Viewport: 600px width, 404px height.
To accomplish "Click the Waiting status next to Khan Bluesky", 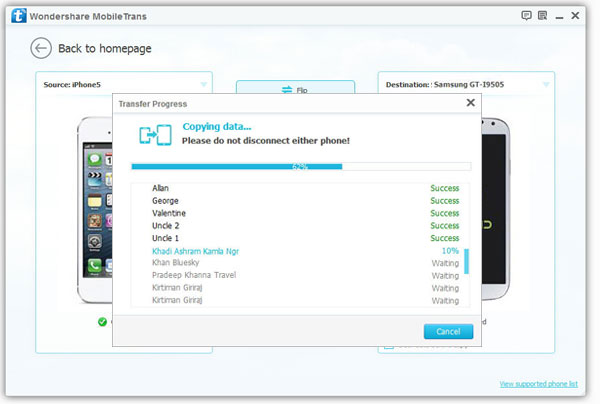I will [x=445, y=263].
